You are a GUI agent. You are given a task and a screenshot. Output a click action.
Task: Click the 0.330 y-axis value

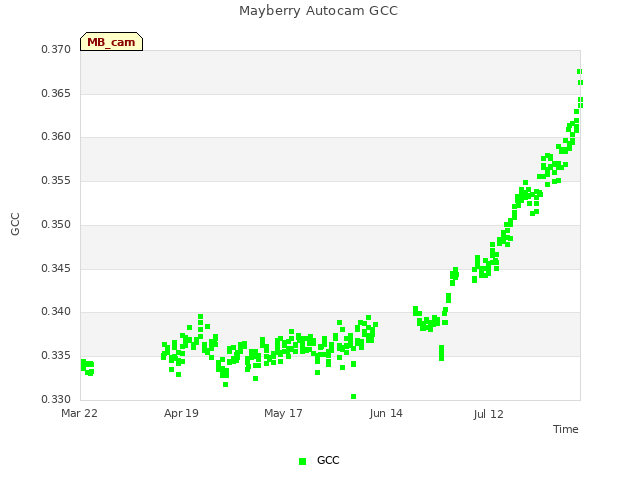click(56, 399)
